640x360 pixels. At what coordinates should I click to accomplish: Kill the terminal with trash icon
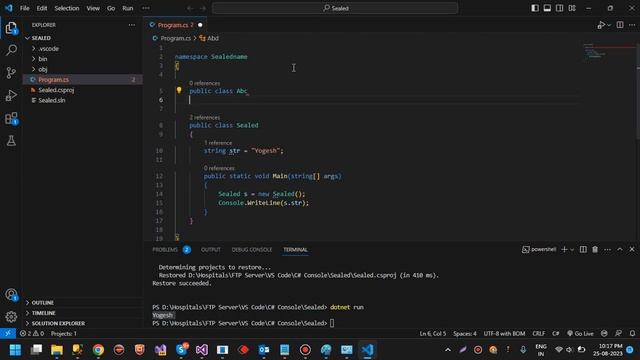point(595,249)
